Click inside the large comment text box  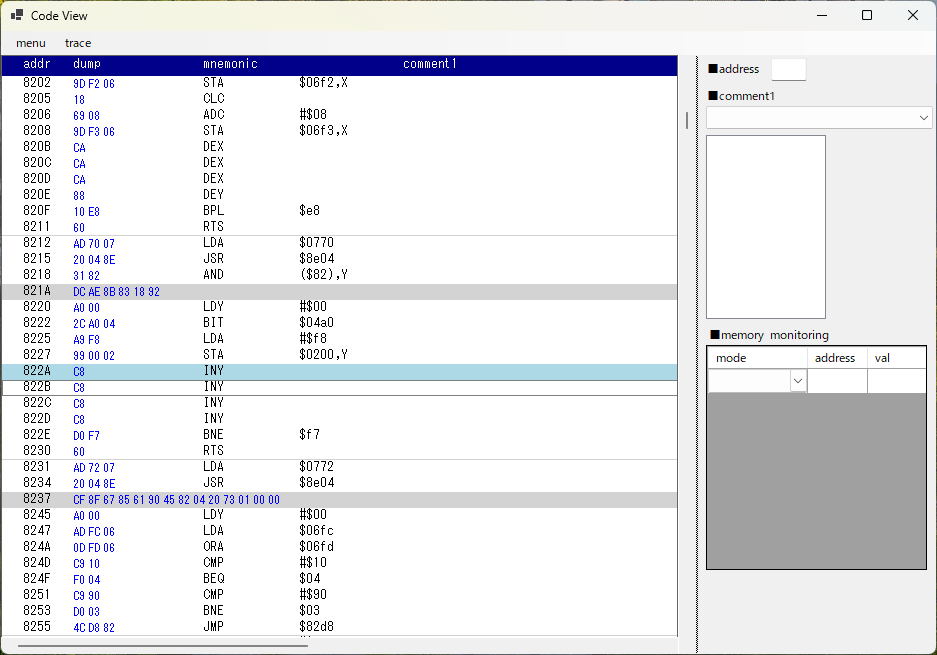click(x=766, y=226)
